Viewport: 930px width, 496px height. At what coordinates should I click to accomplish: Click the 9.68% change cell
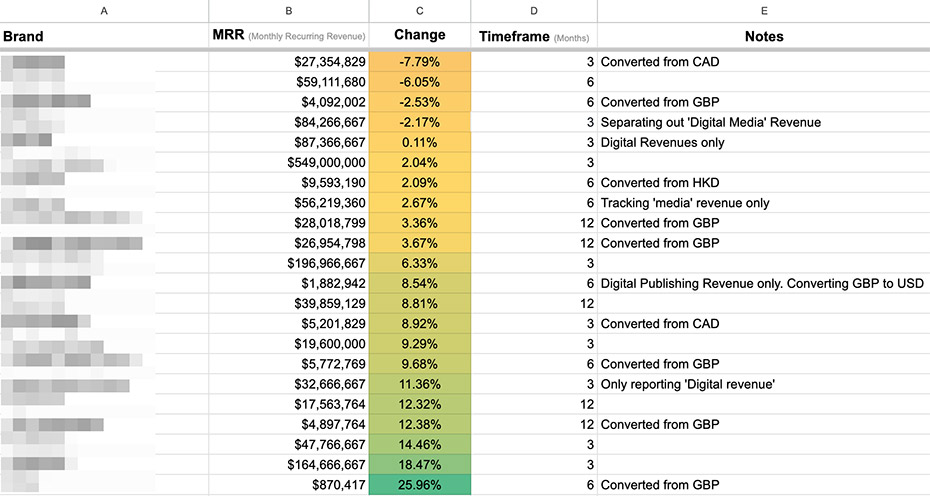[420, 364]
